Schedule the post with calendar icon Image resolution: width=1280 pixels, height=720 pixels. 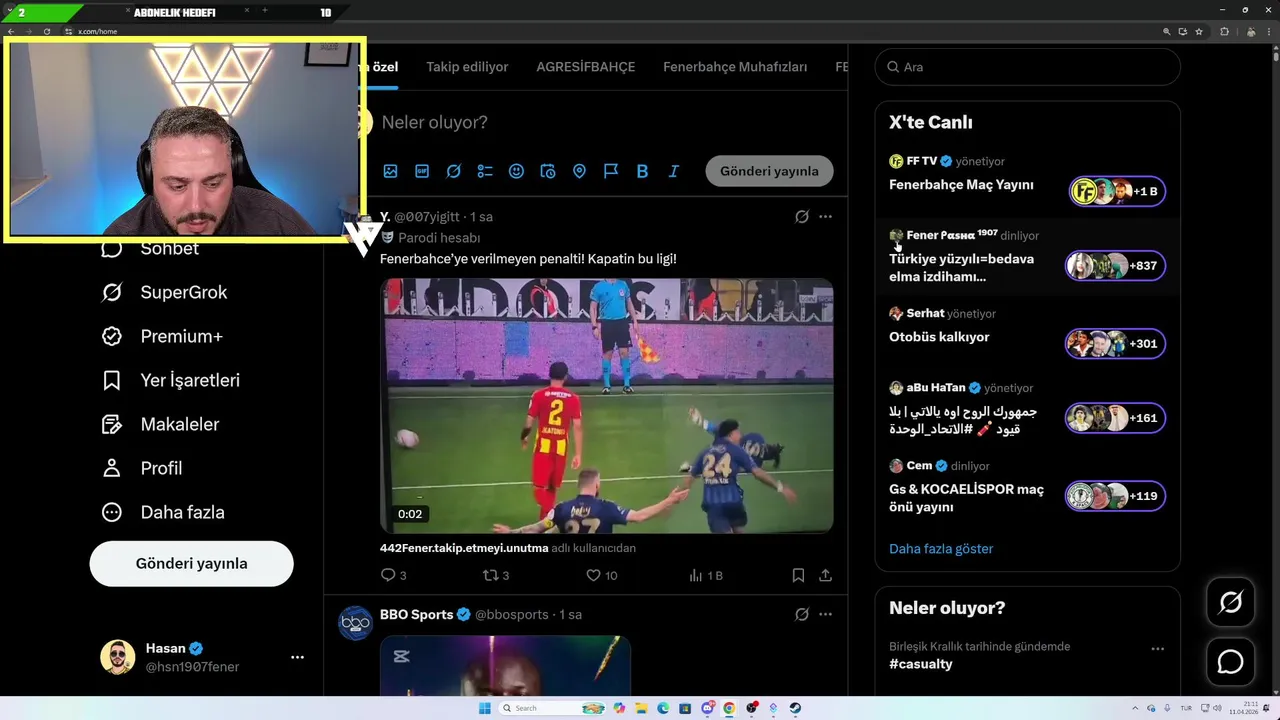pyautogui.click(x=548, y=171)
